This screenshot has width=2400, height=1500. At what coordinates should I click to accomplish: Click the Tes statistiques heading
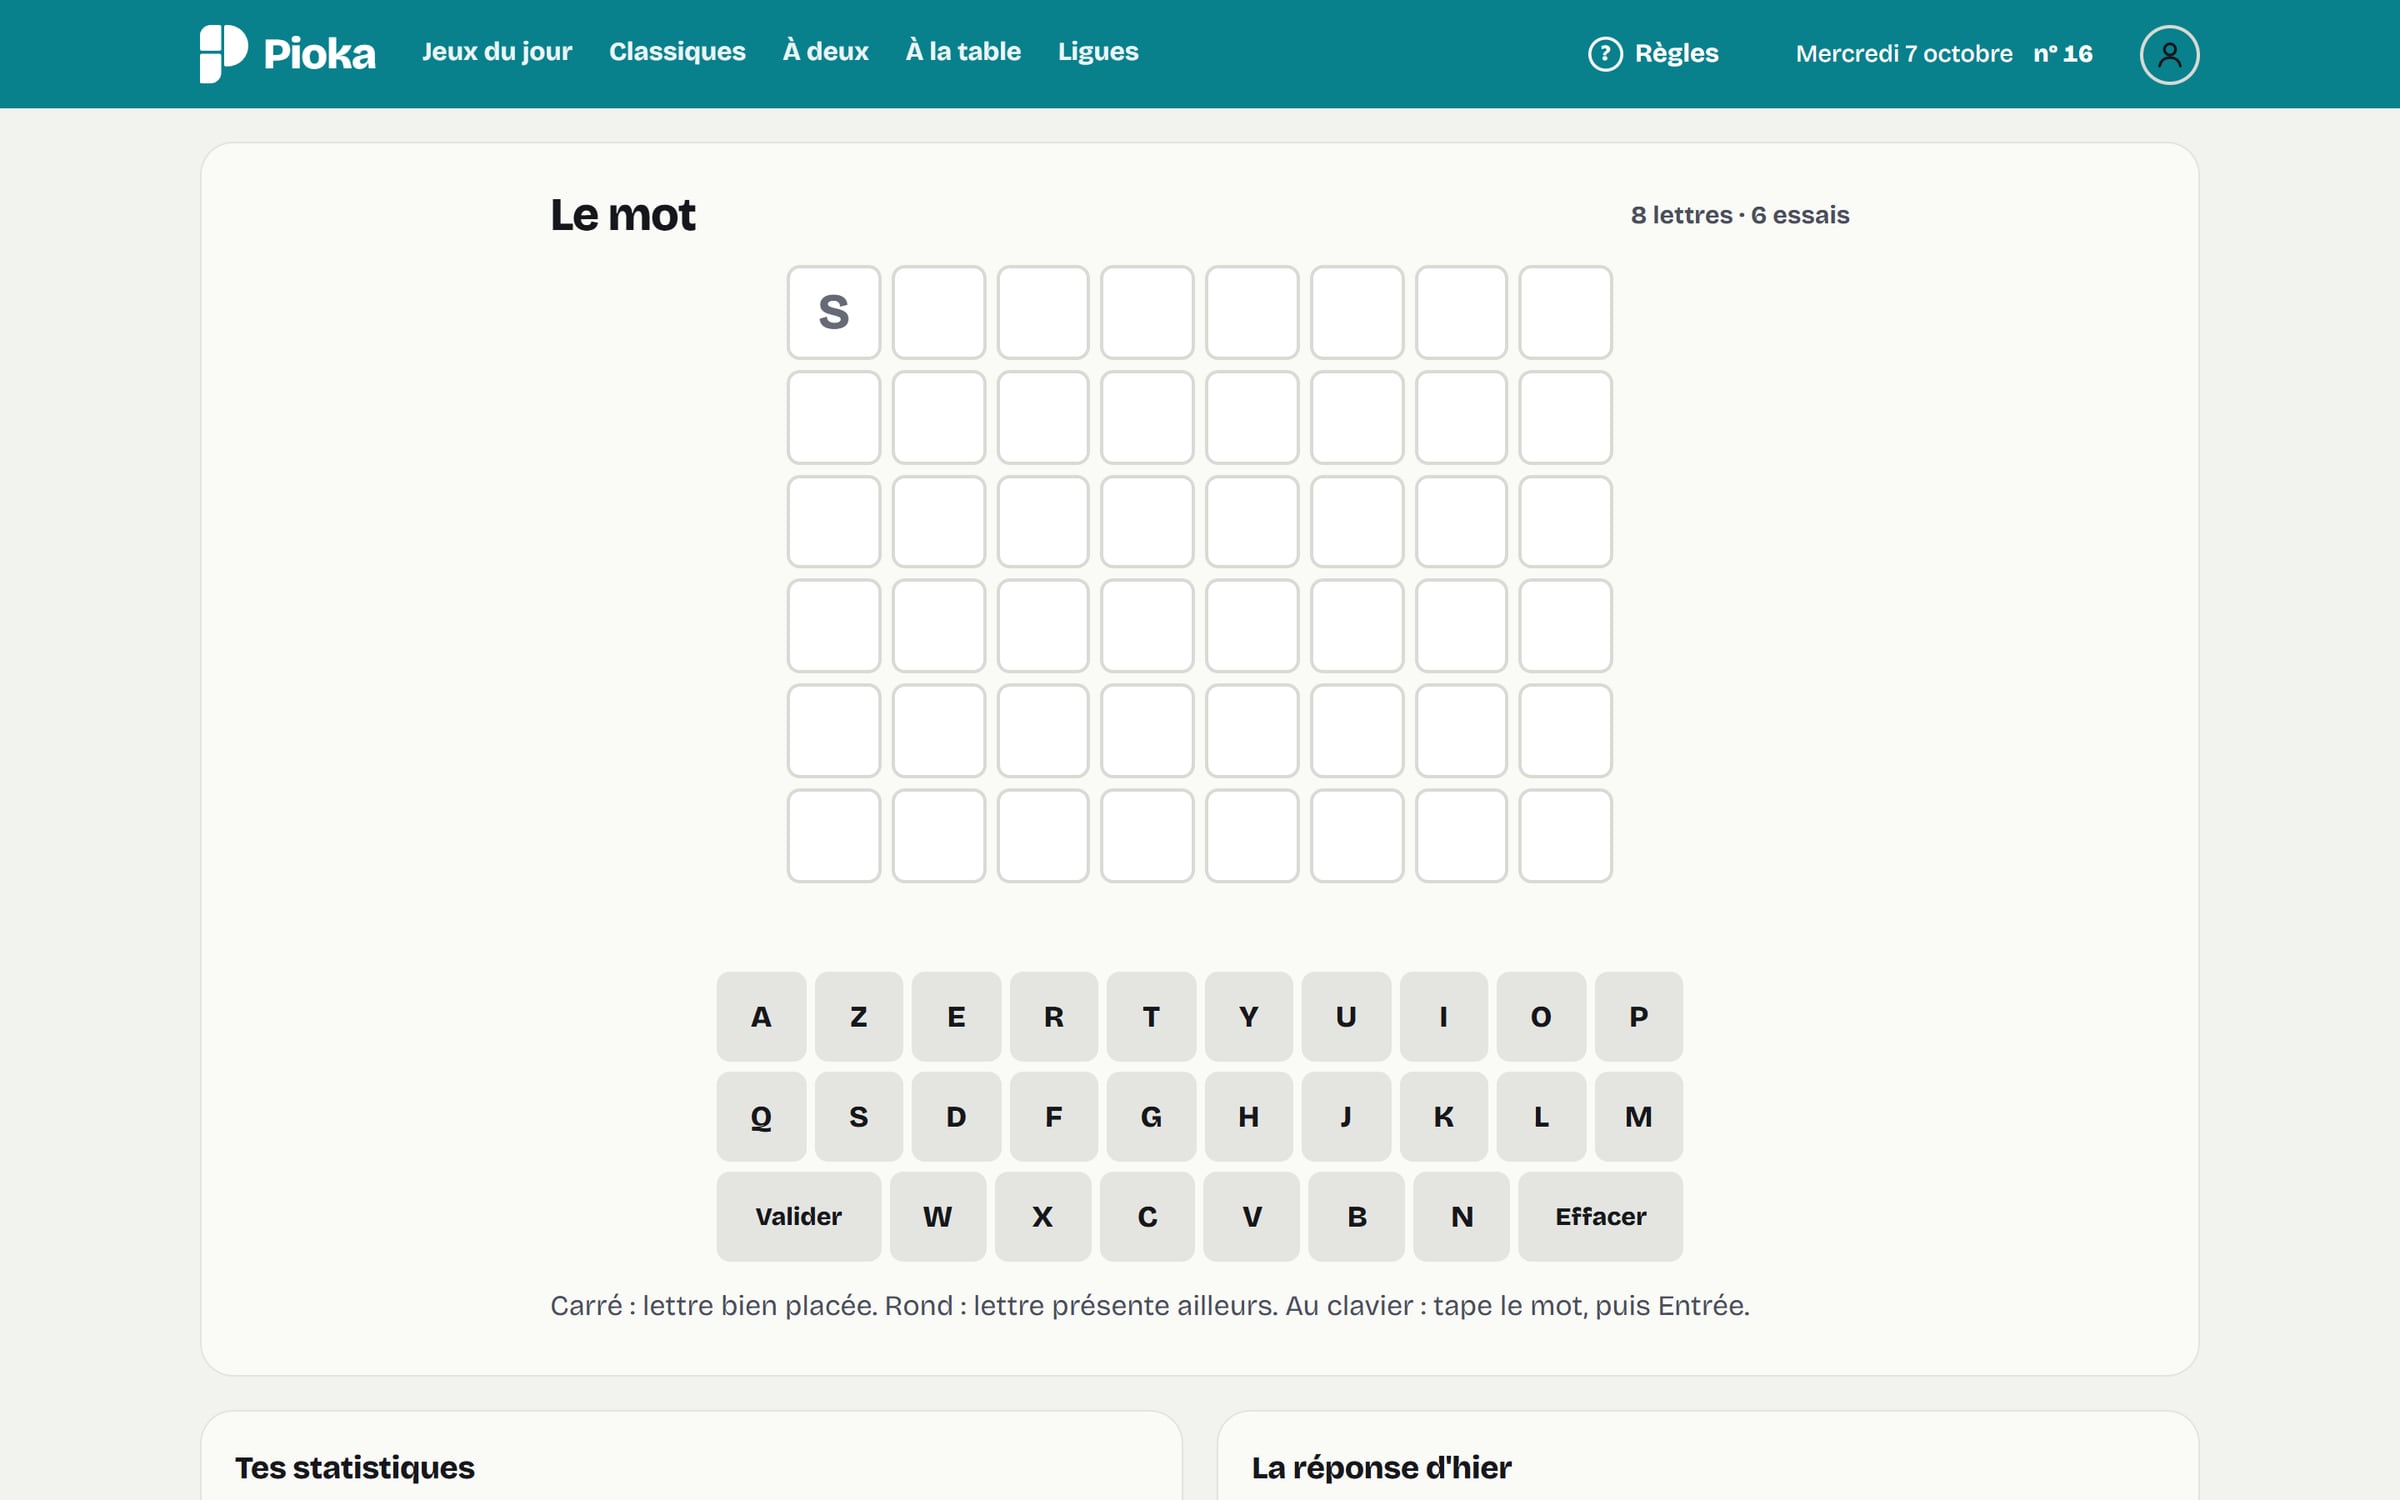[355, 1467]
